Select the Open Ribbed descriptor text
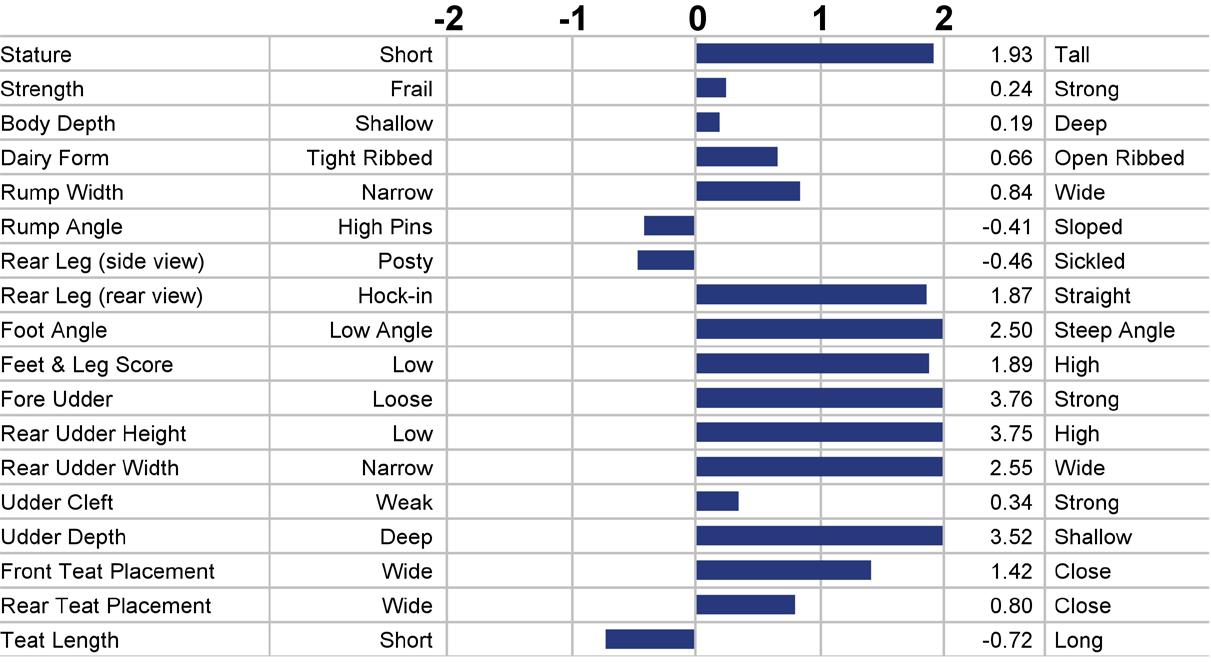 pos(1119,158)
